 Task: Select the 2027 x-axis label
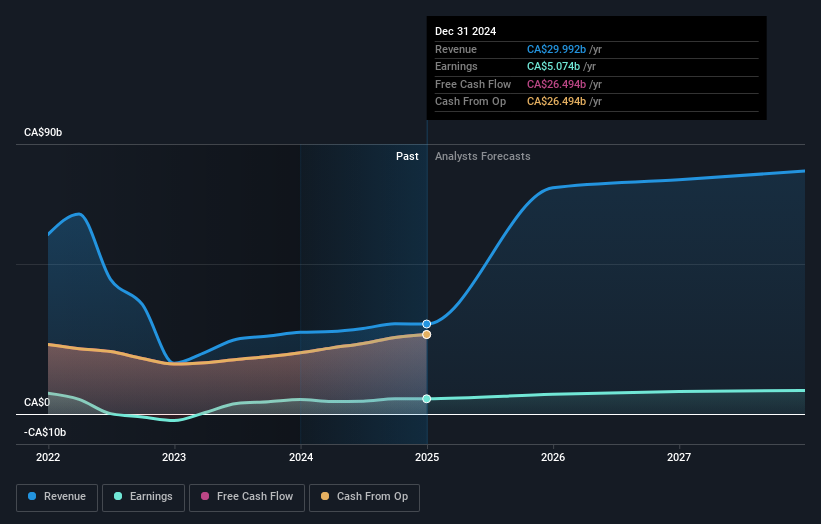[679, 458]
